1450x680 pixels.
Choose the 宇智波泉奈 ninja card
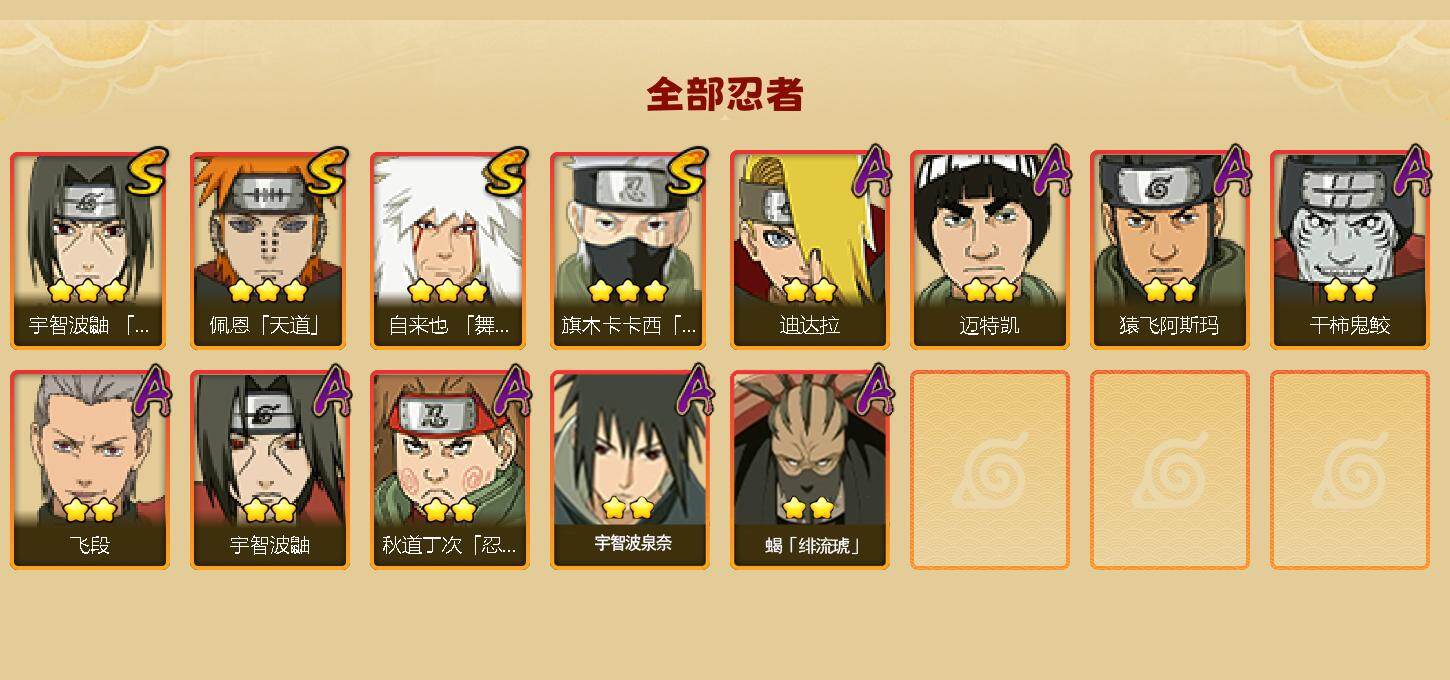(630, 470)
